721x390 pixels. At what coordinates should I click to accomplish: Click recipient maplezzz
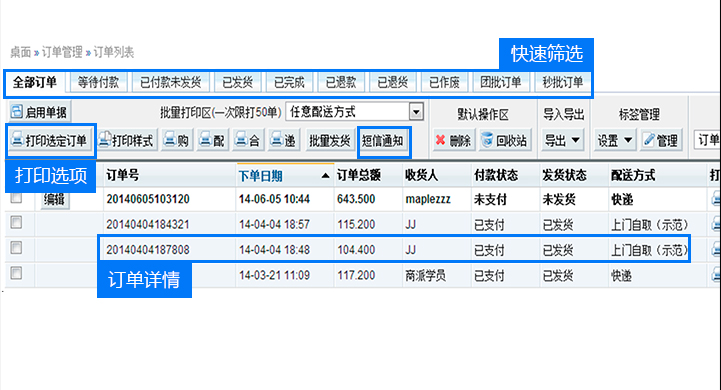[x=428, y=200]
